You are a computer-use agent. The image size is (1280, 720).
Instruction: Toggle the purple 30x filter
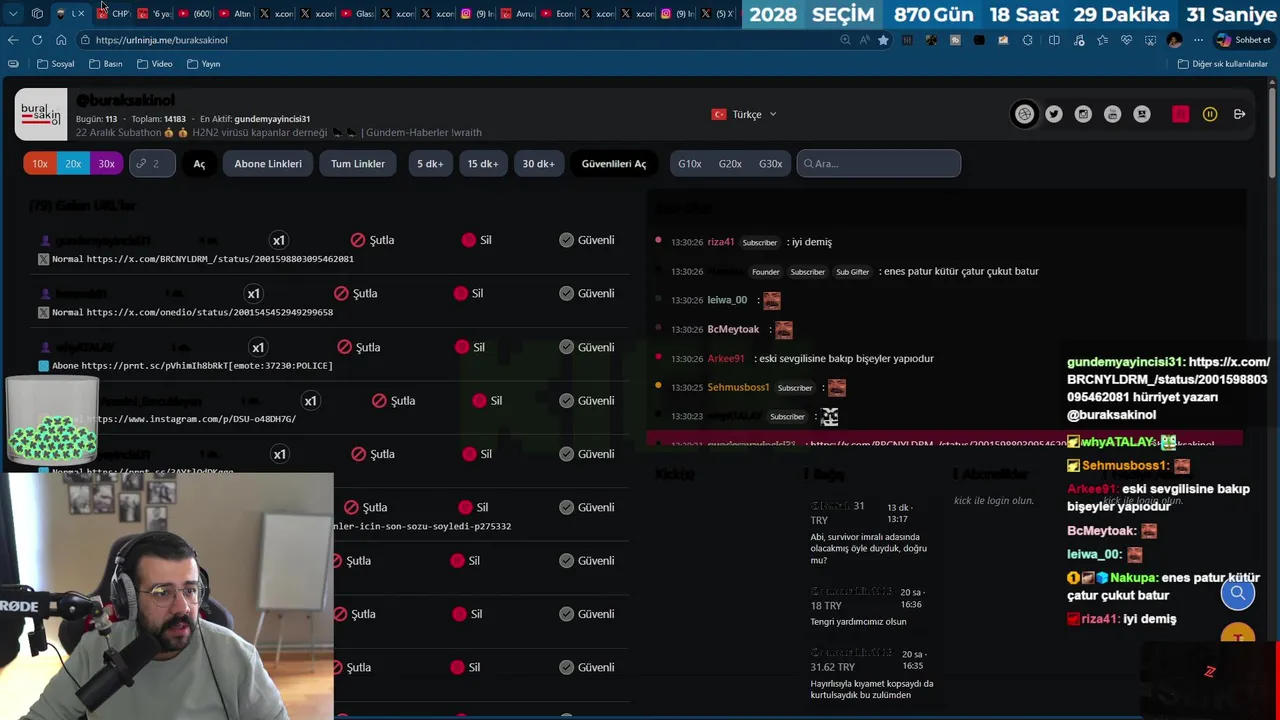coord(106,164)
